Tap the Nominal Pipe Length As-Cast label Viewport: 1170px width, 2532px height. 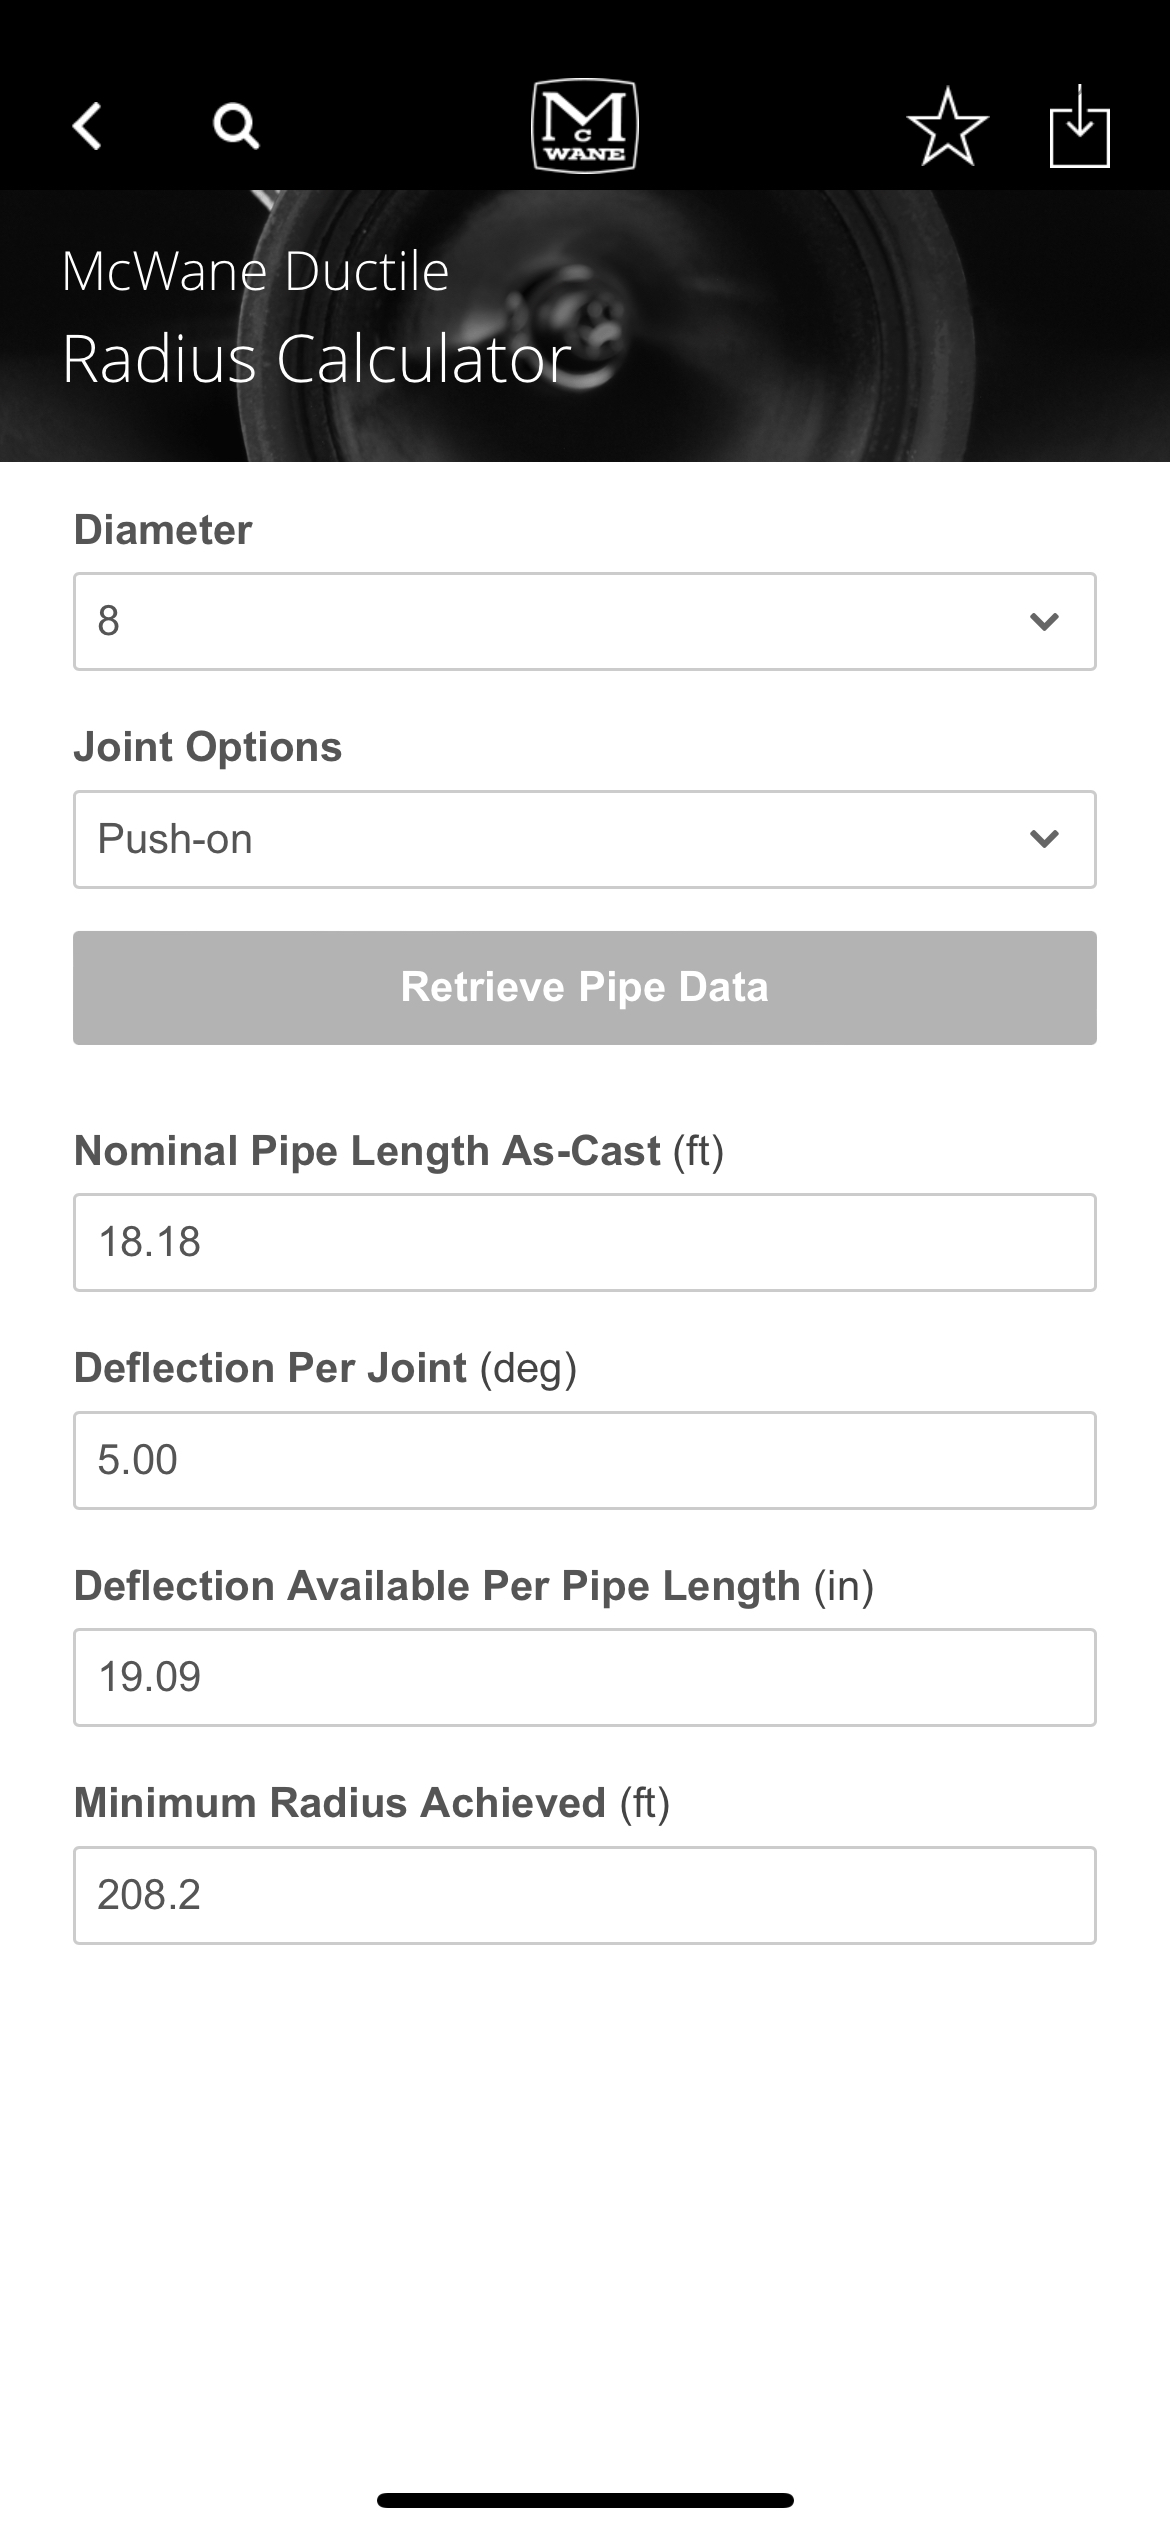click(x=399, y=1150)
